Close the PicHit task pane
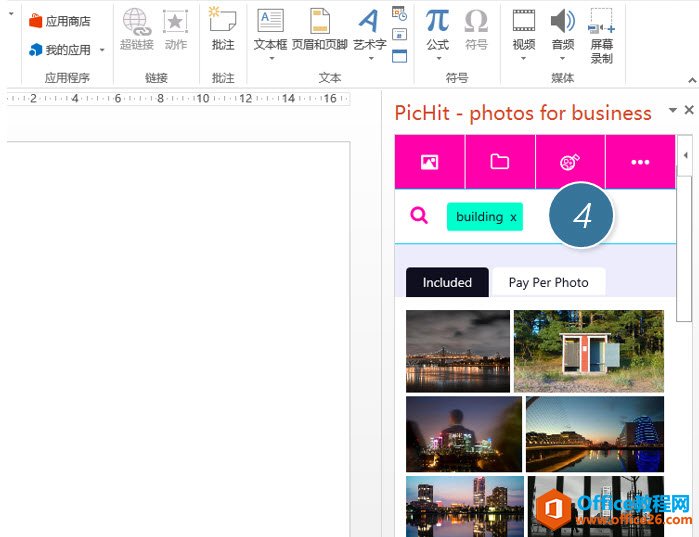 tap(689, 110)
